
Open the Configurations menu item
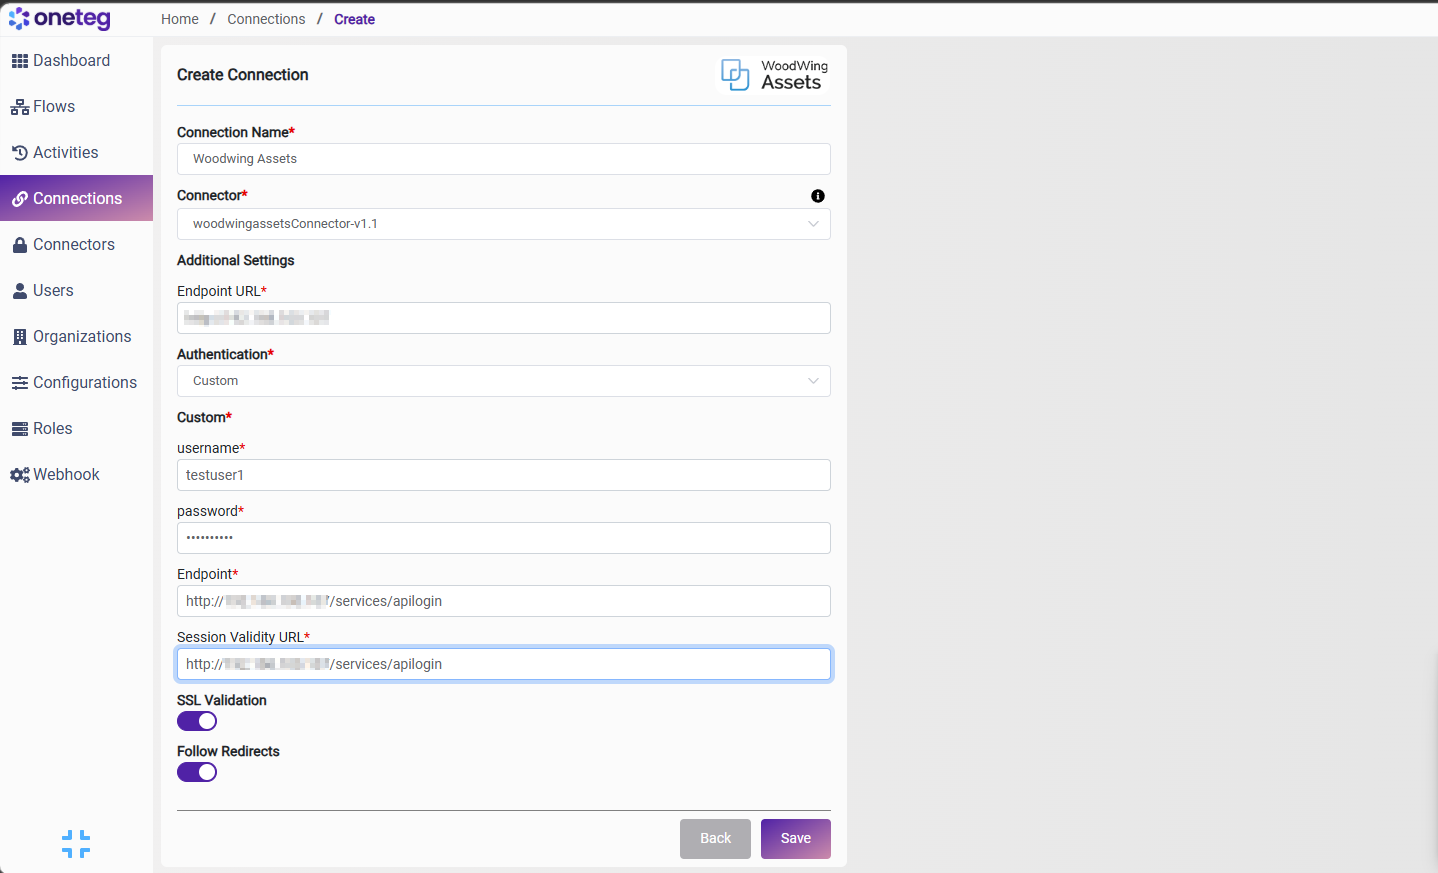(76, 383)
